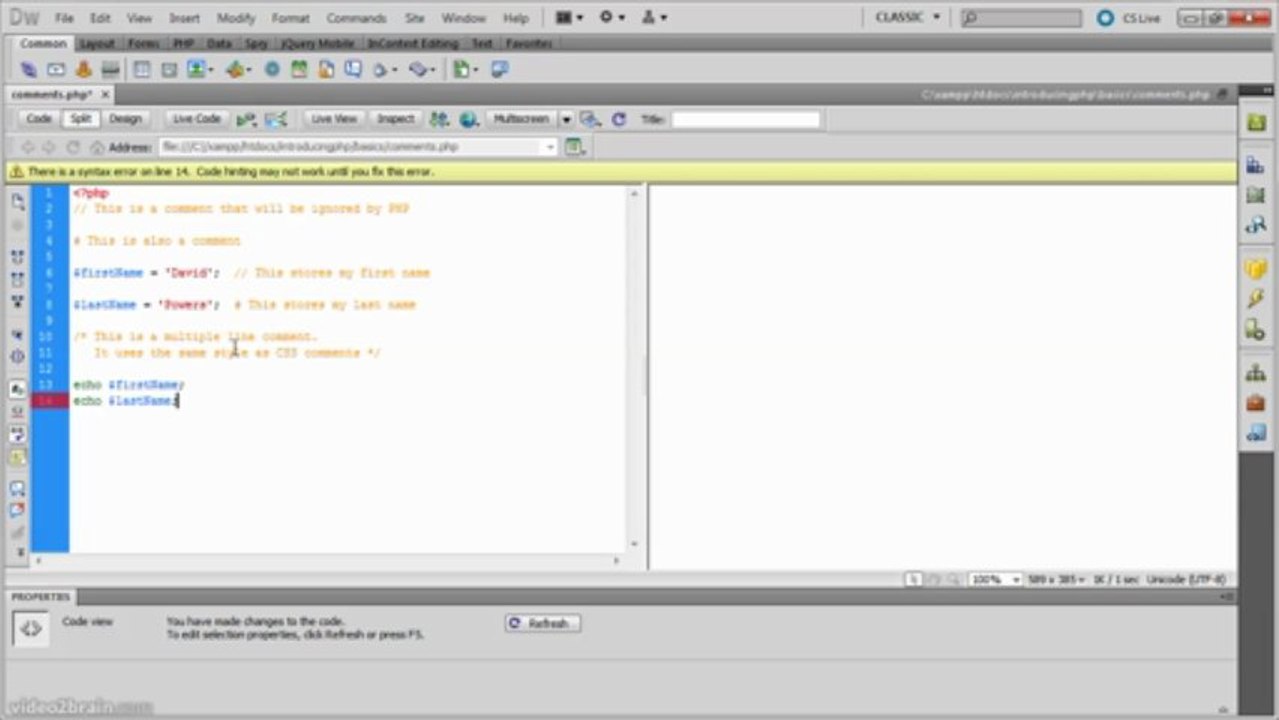1279x720 pixels.
Task: Open the Assets panel icon
Action: point(1255,403)
